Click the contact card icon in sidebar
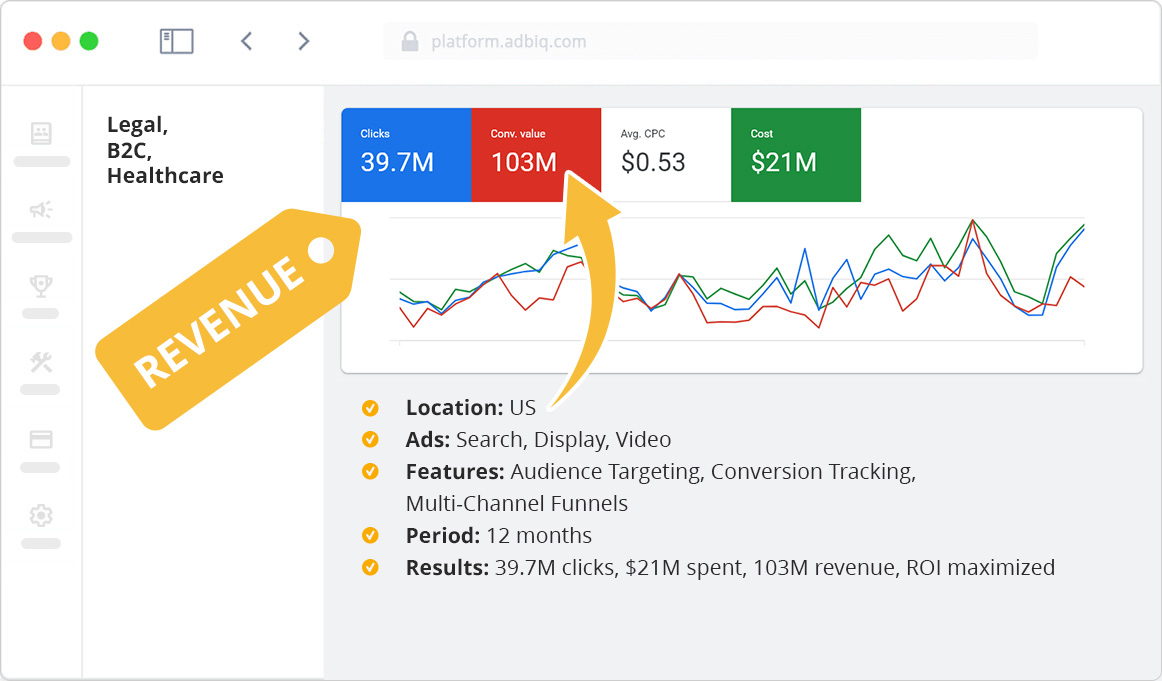 coord(41,133)
